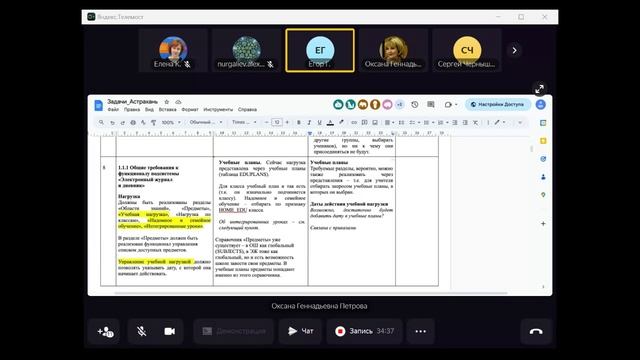Open Maps in the Docs side panel
This screenshot has width=640, height=360.
[543, 195]
